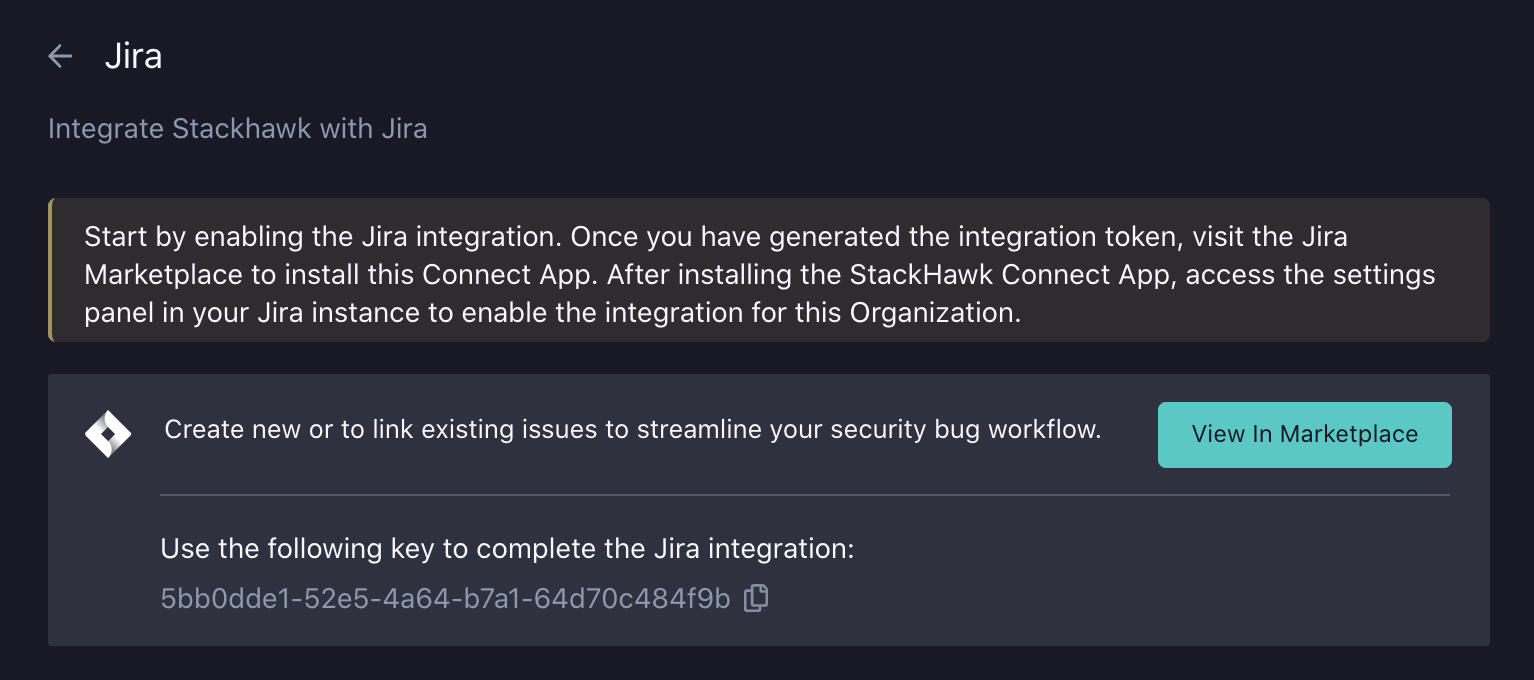The width and height of the screenshot is (1534, 680).
Task: Click the horizontal divider in the card
Action: click(x=805, y=492)
